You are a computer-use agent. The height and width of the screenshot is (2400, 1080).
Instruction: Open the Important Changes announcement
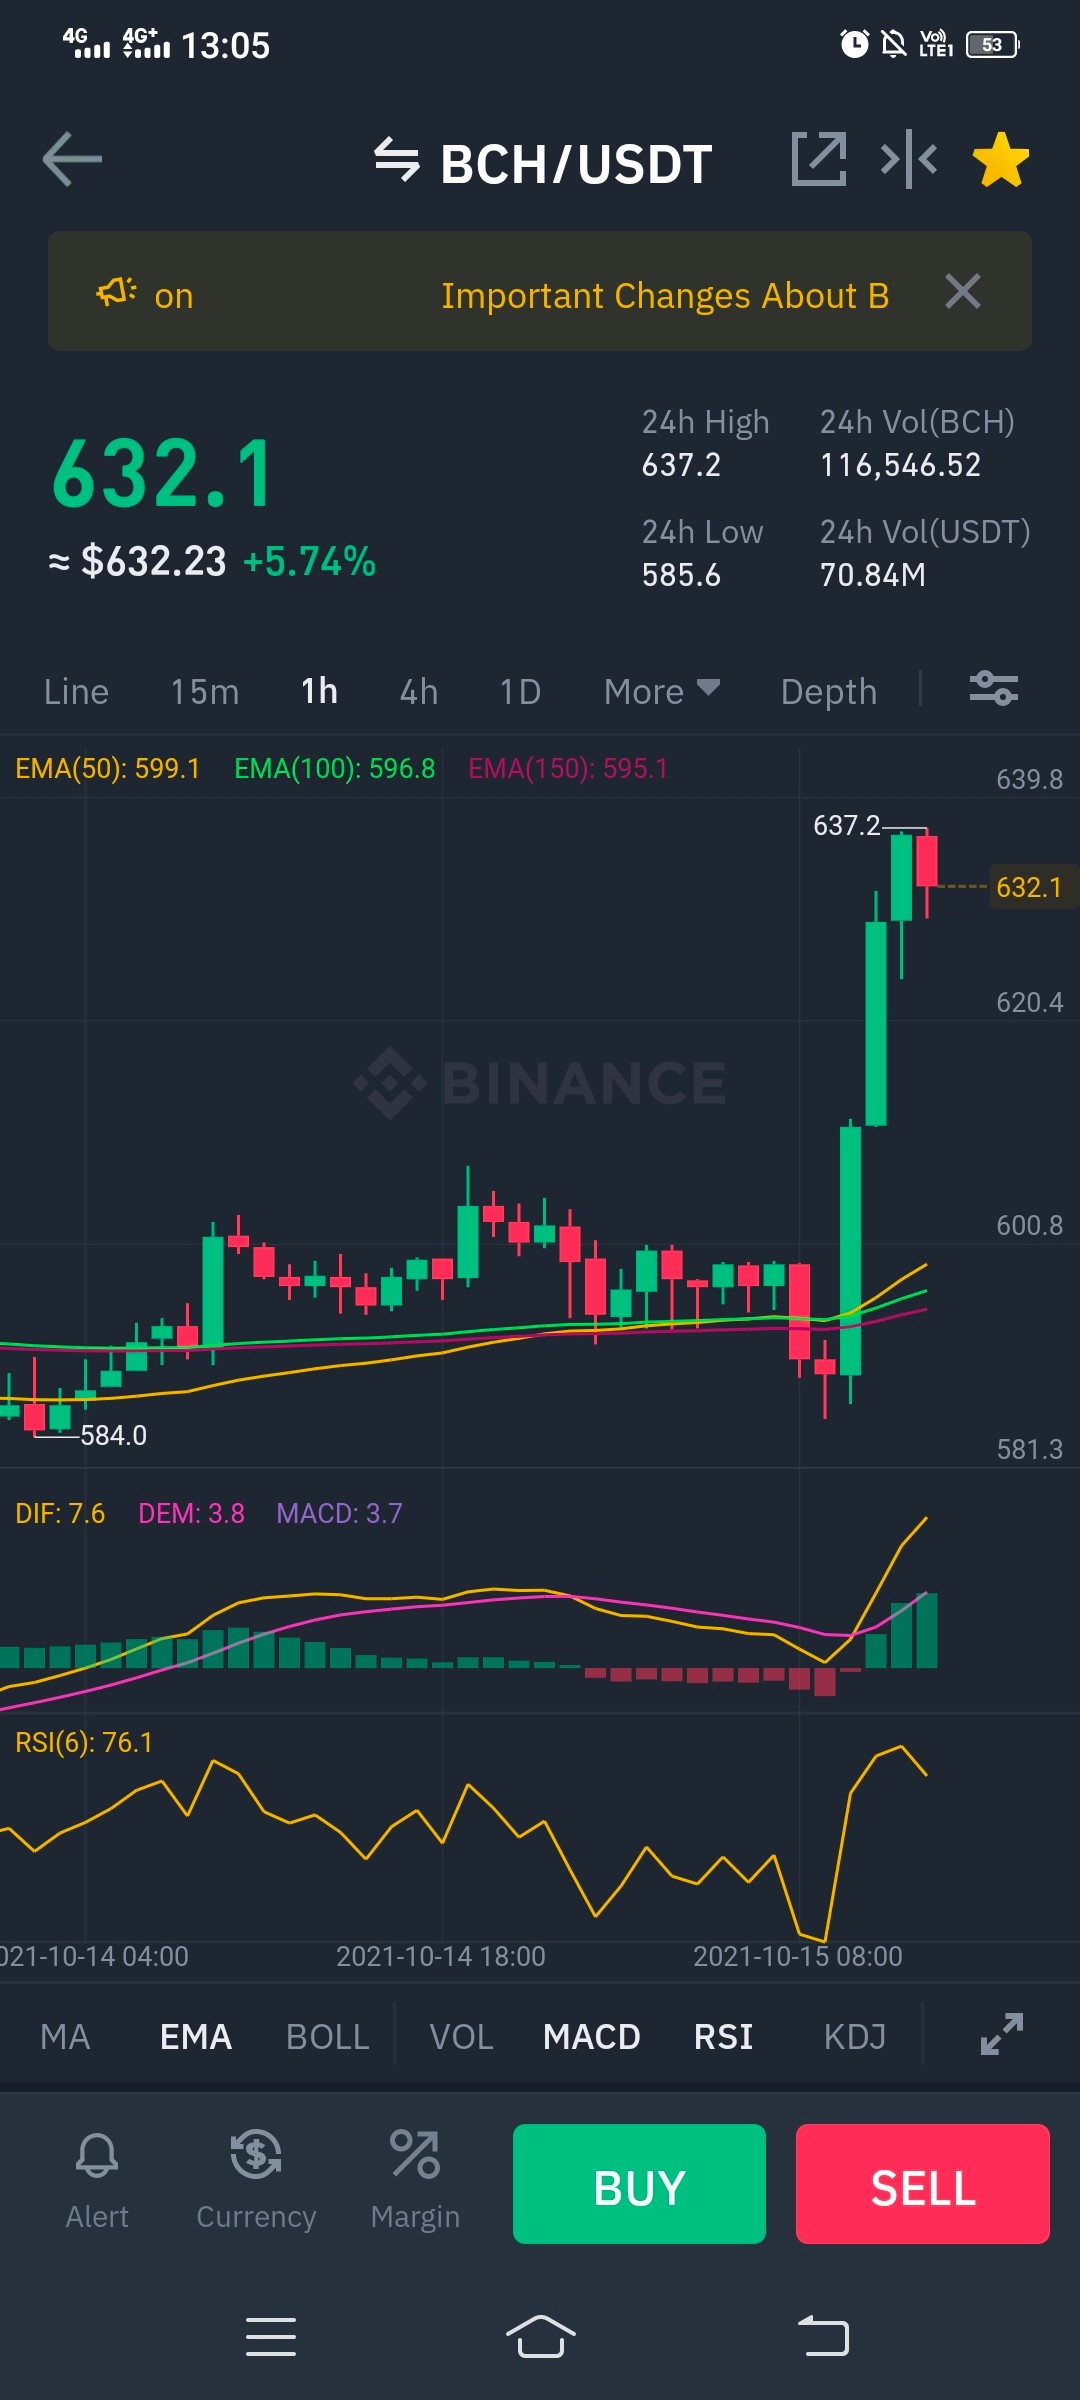coord(666,296)
